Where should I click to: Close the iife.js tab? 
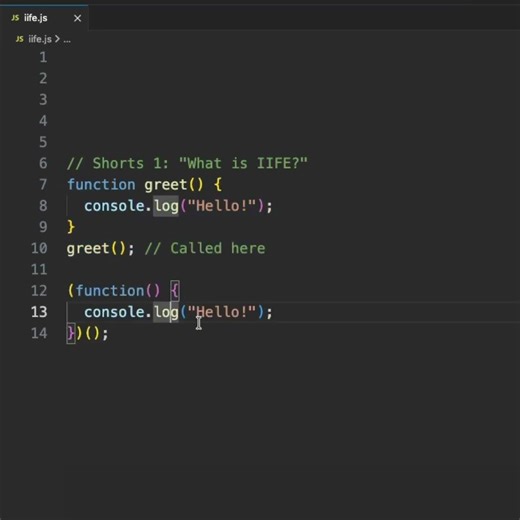(x=77, y=18)
